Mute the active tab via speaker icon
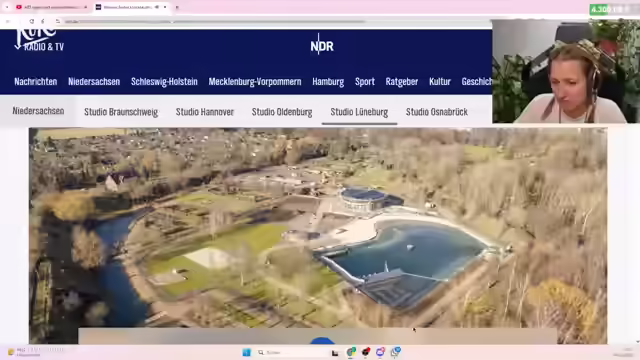The width and height of the screenshot is (640, 360). (x=157, y=7)
